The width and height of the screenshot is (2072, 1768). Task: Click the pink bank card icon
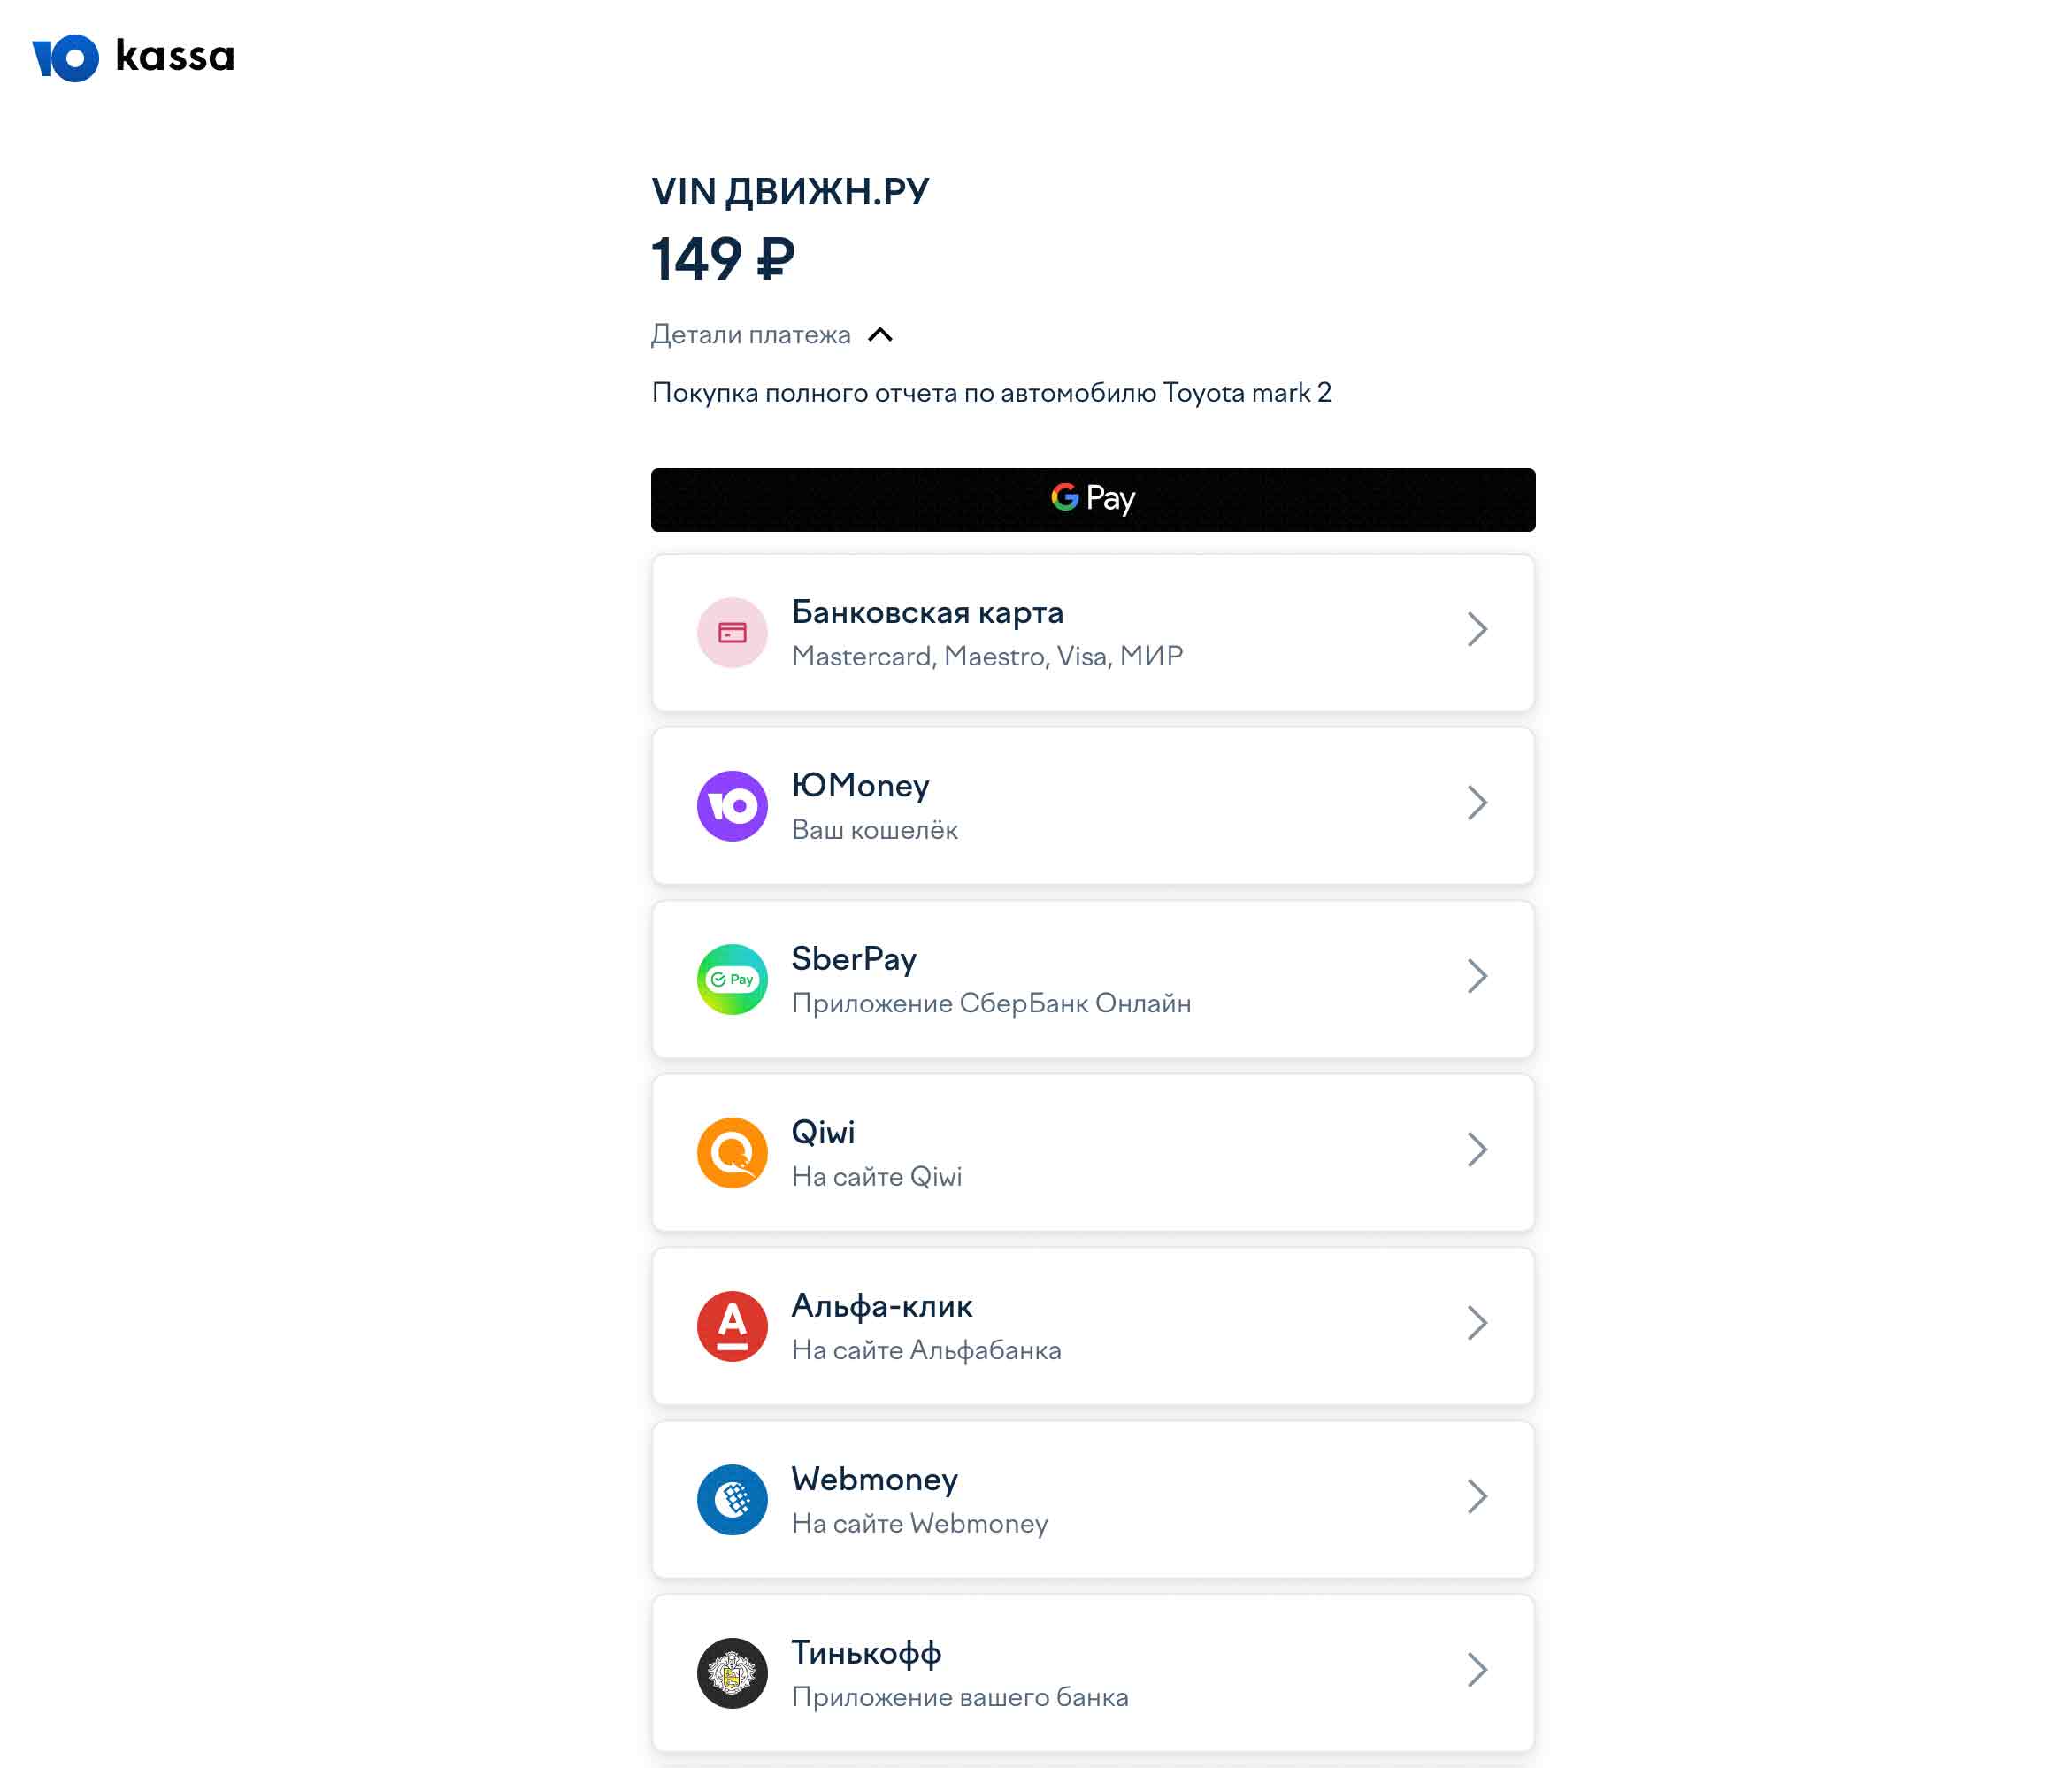tap(732, 632)
